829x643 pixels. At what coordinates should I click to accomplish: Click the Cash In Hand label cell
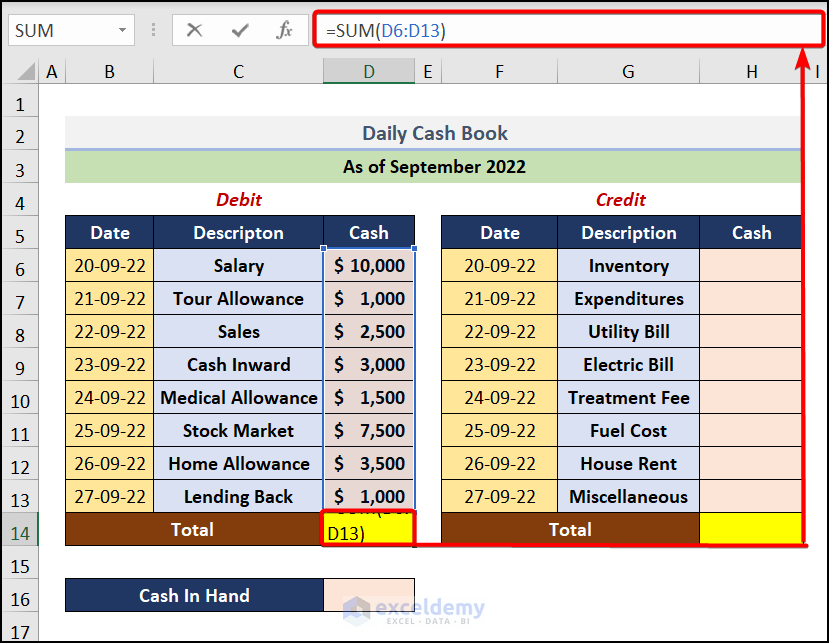pos(194,595)
